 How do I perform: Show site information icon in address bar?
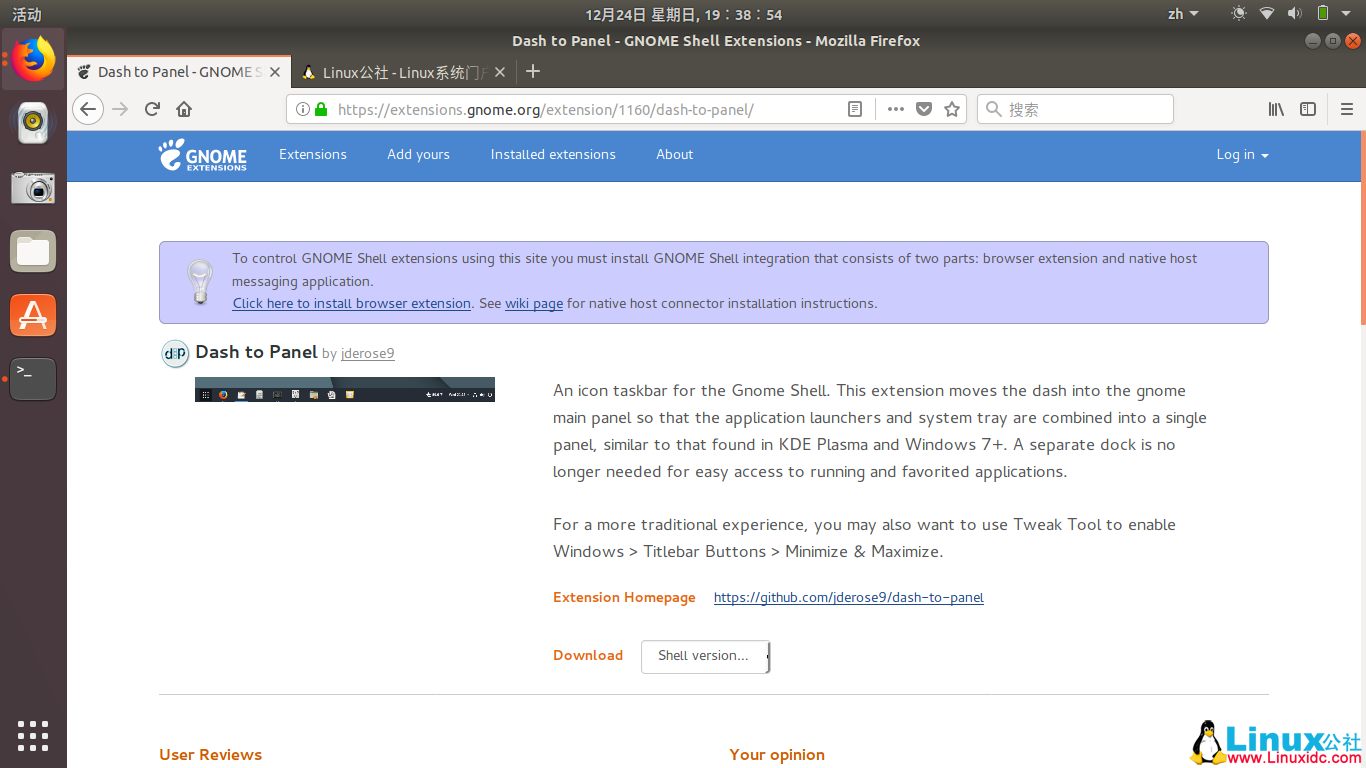(x=303, y=109)
